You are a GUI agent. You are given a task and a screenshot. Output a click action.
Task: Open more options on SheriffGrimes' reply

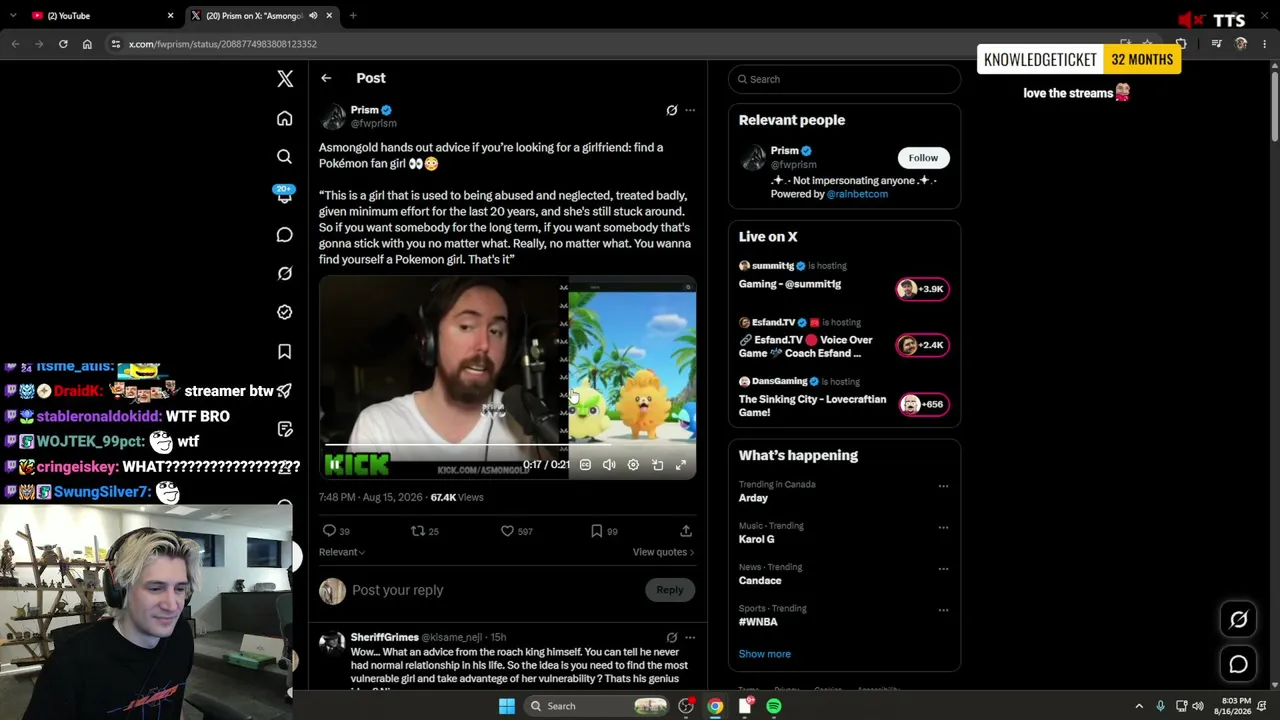690,637
